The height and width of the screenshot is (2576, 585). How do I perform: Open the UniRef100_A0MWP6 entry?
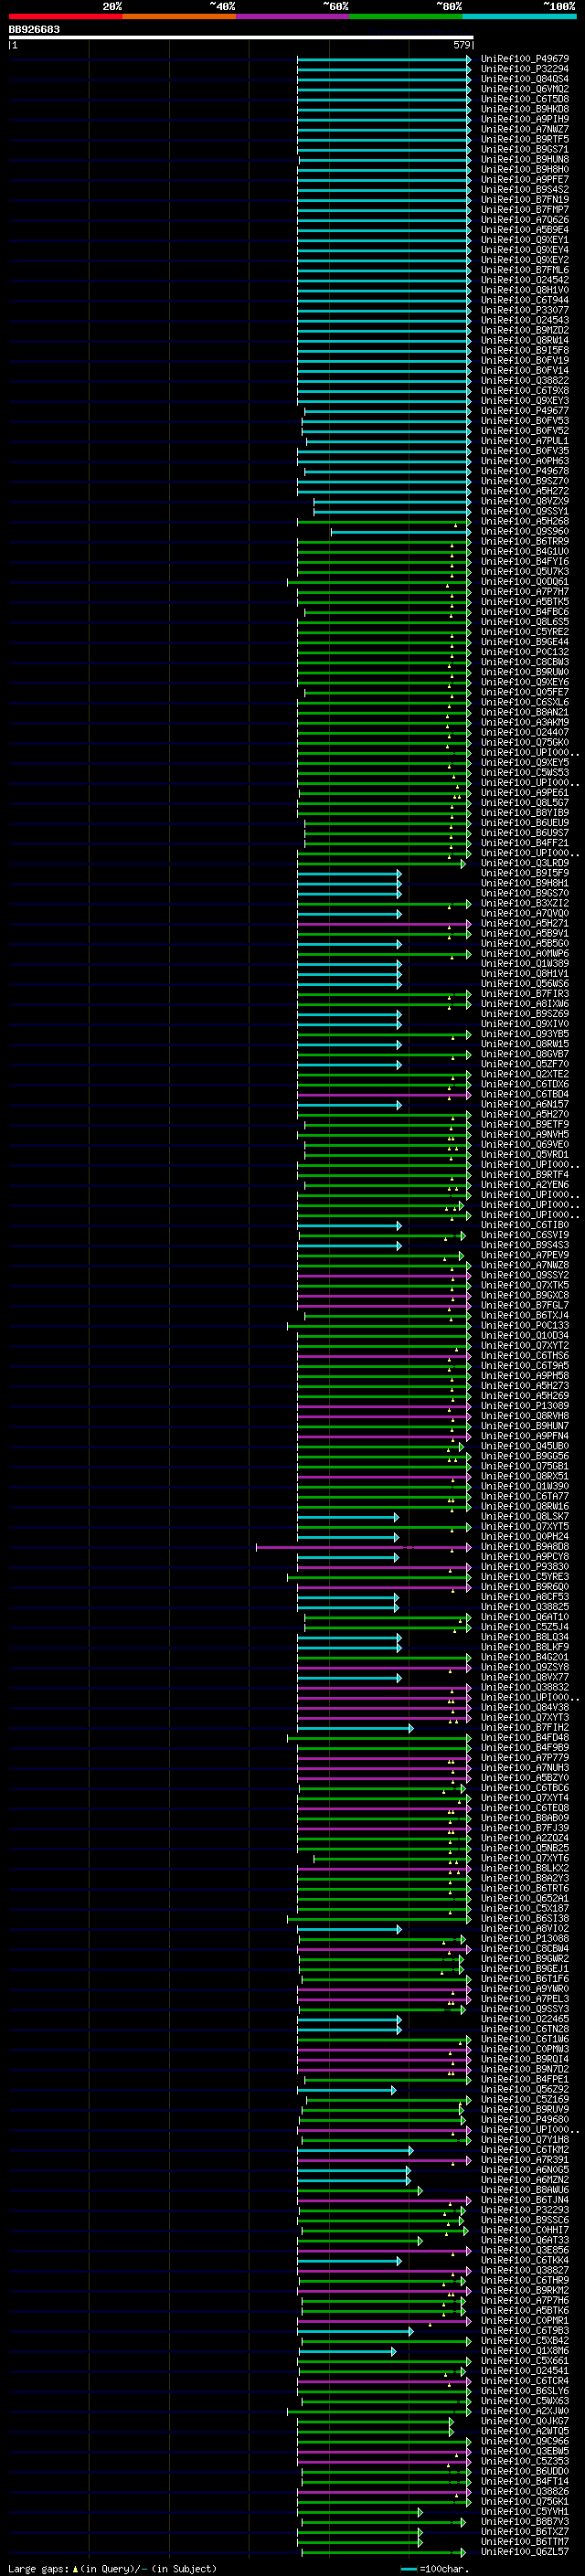[525, 955]
